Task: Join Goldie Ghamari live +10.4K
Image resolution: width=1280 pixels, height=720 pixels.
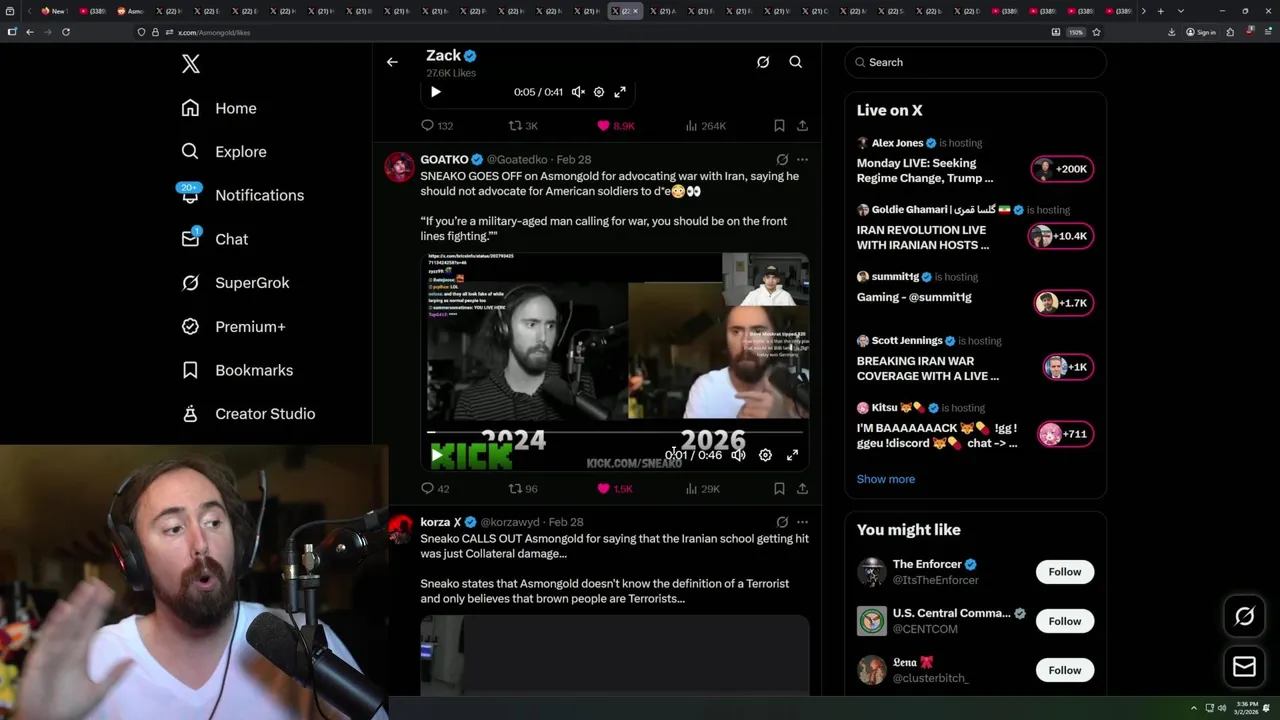Action: [x=1060, y=236]
